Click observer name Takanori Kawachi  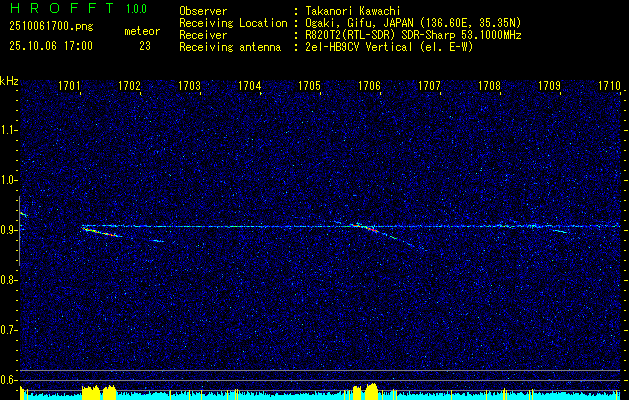pyautogui.click(x=353, y=11)
